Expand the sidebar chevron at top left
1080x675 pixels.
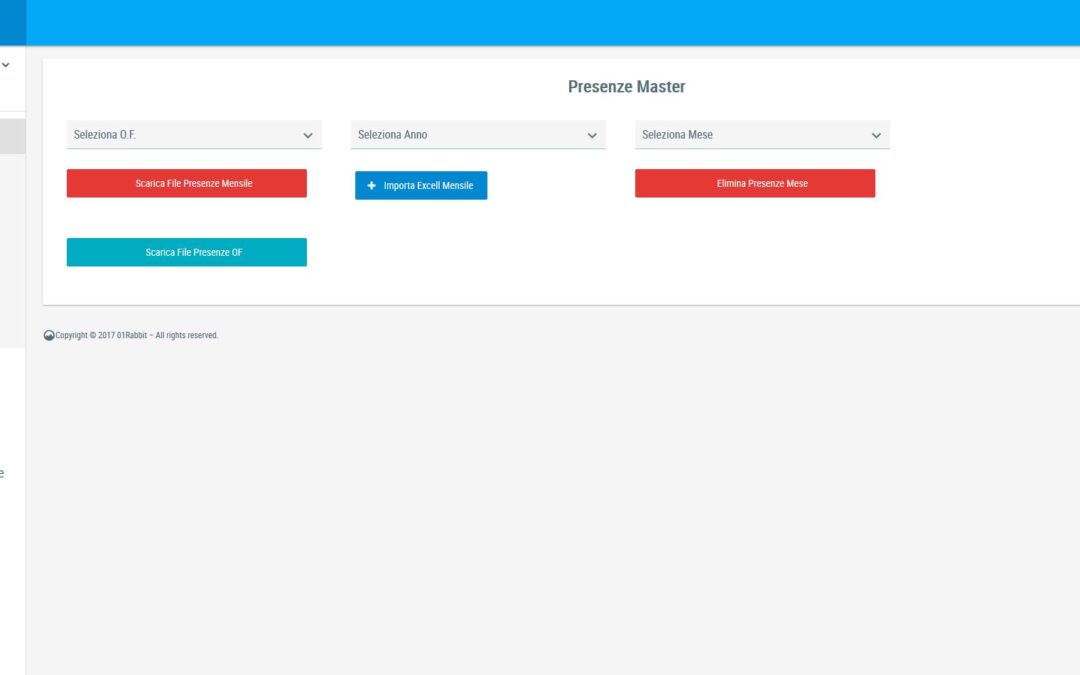(x=6, y=65)
